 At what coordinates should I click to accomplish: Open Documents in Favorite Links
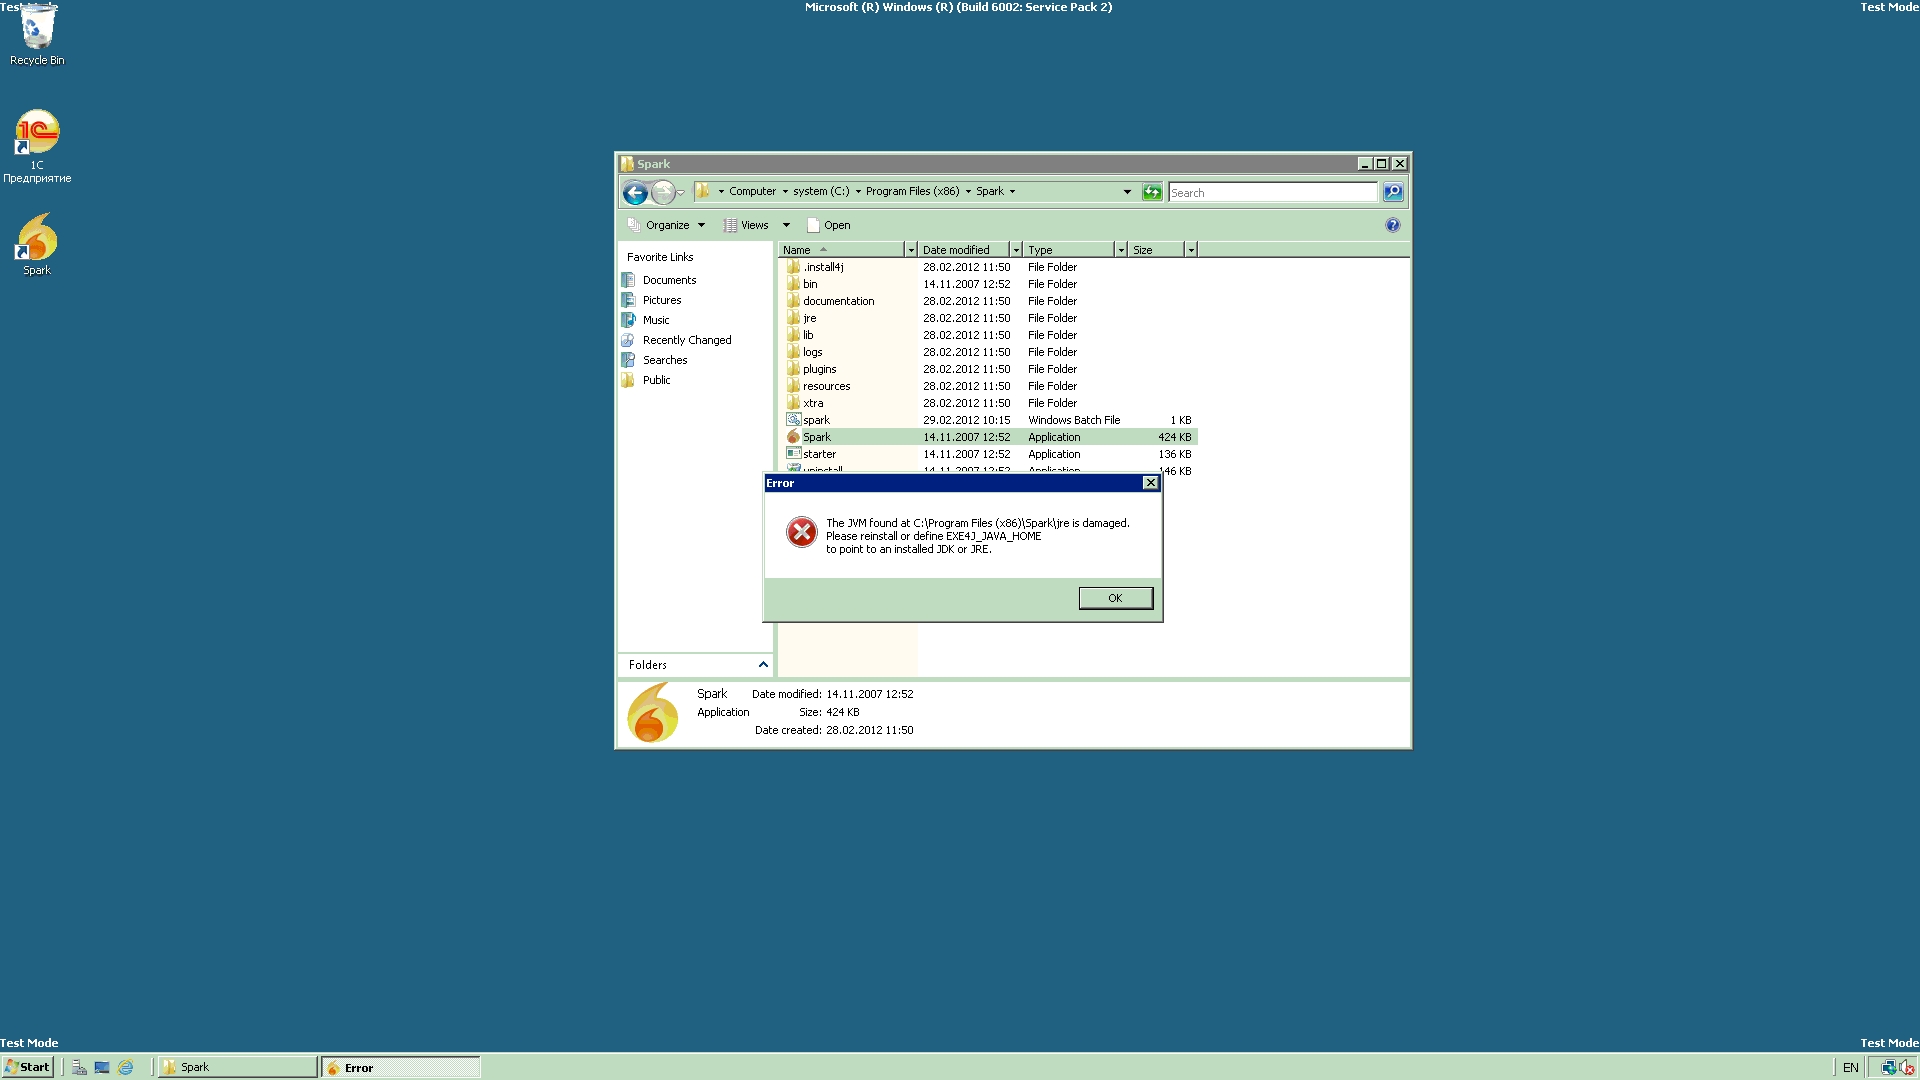(669, 280)
